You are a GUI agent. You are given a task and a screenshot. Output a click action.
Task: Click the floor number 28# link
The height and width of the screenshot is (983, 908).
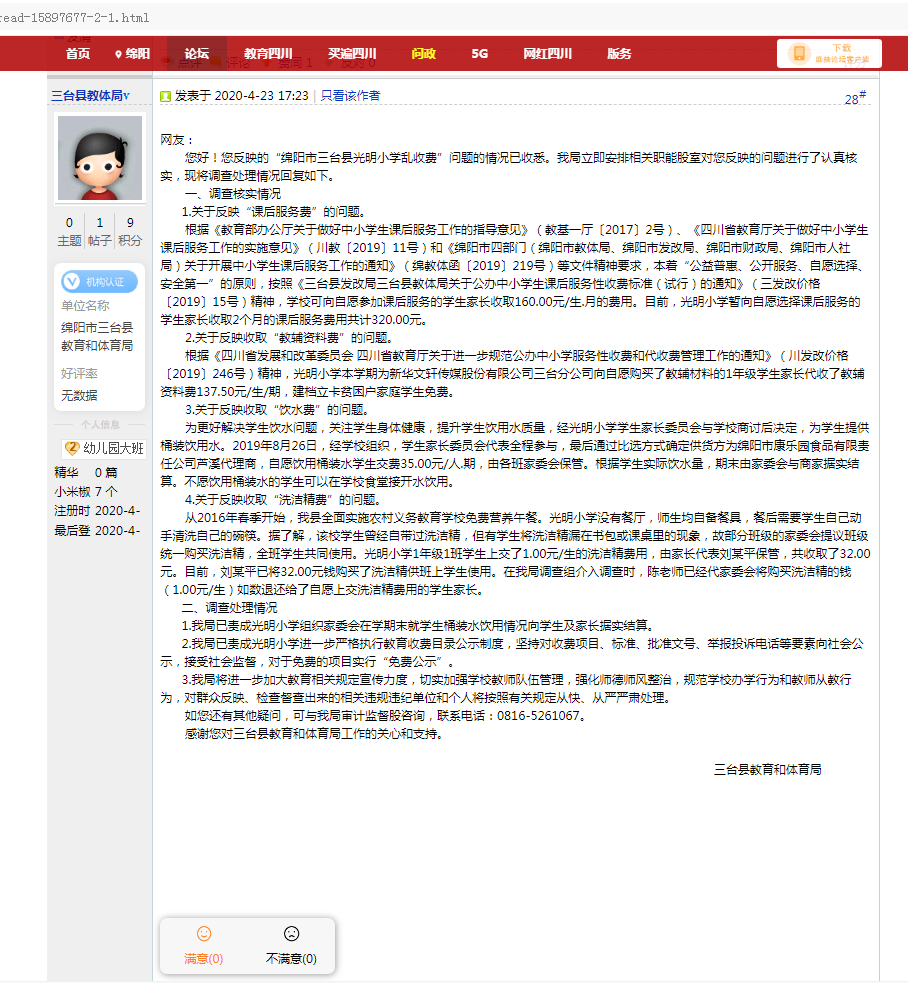tap(855, 98)
